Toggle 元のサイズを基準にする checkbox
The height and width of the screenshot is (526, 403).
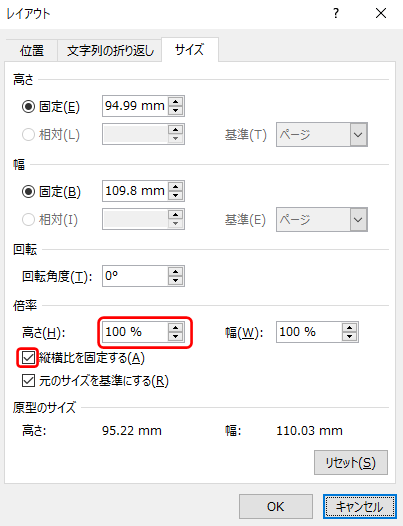[28, 381]
